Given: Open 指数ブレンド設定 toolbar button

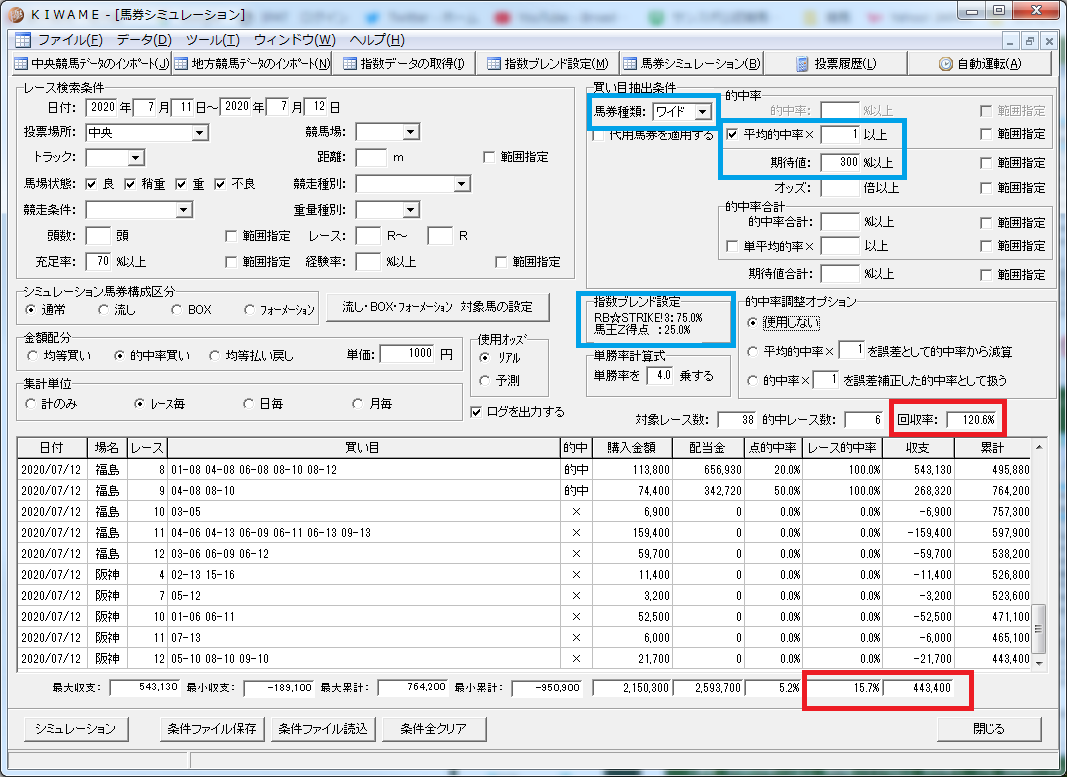Looking at the screenshot, I should [x=548, y=63].
